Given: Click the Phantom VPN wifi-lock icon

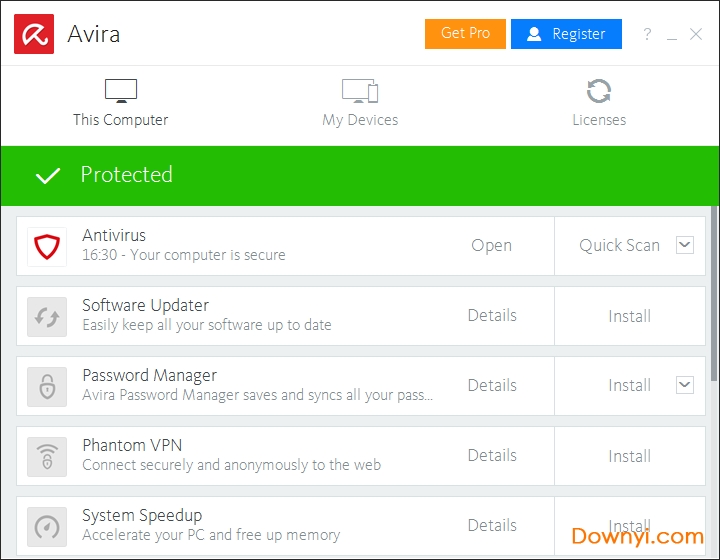Looking at the screenshot, I should pos(47,456).
